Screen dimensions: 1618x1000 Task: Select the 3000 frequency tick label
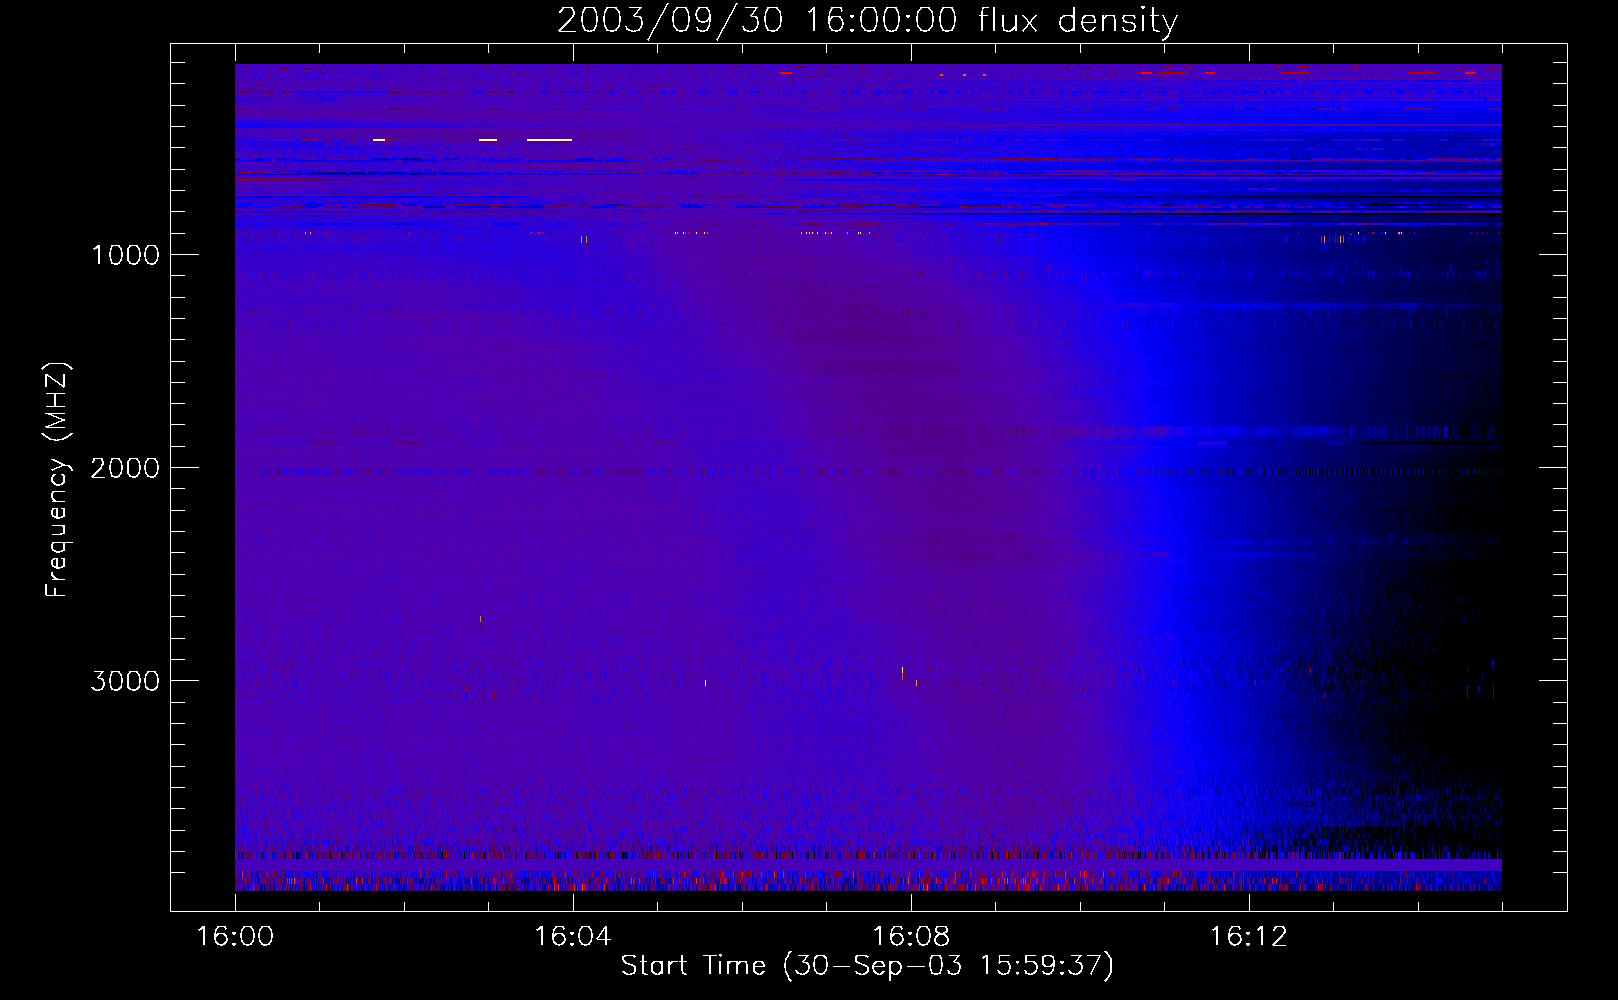click(x=125, y=681)
